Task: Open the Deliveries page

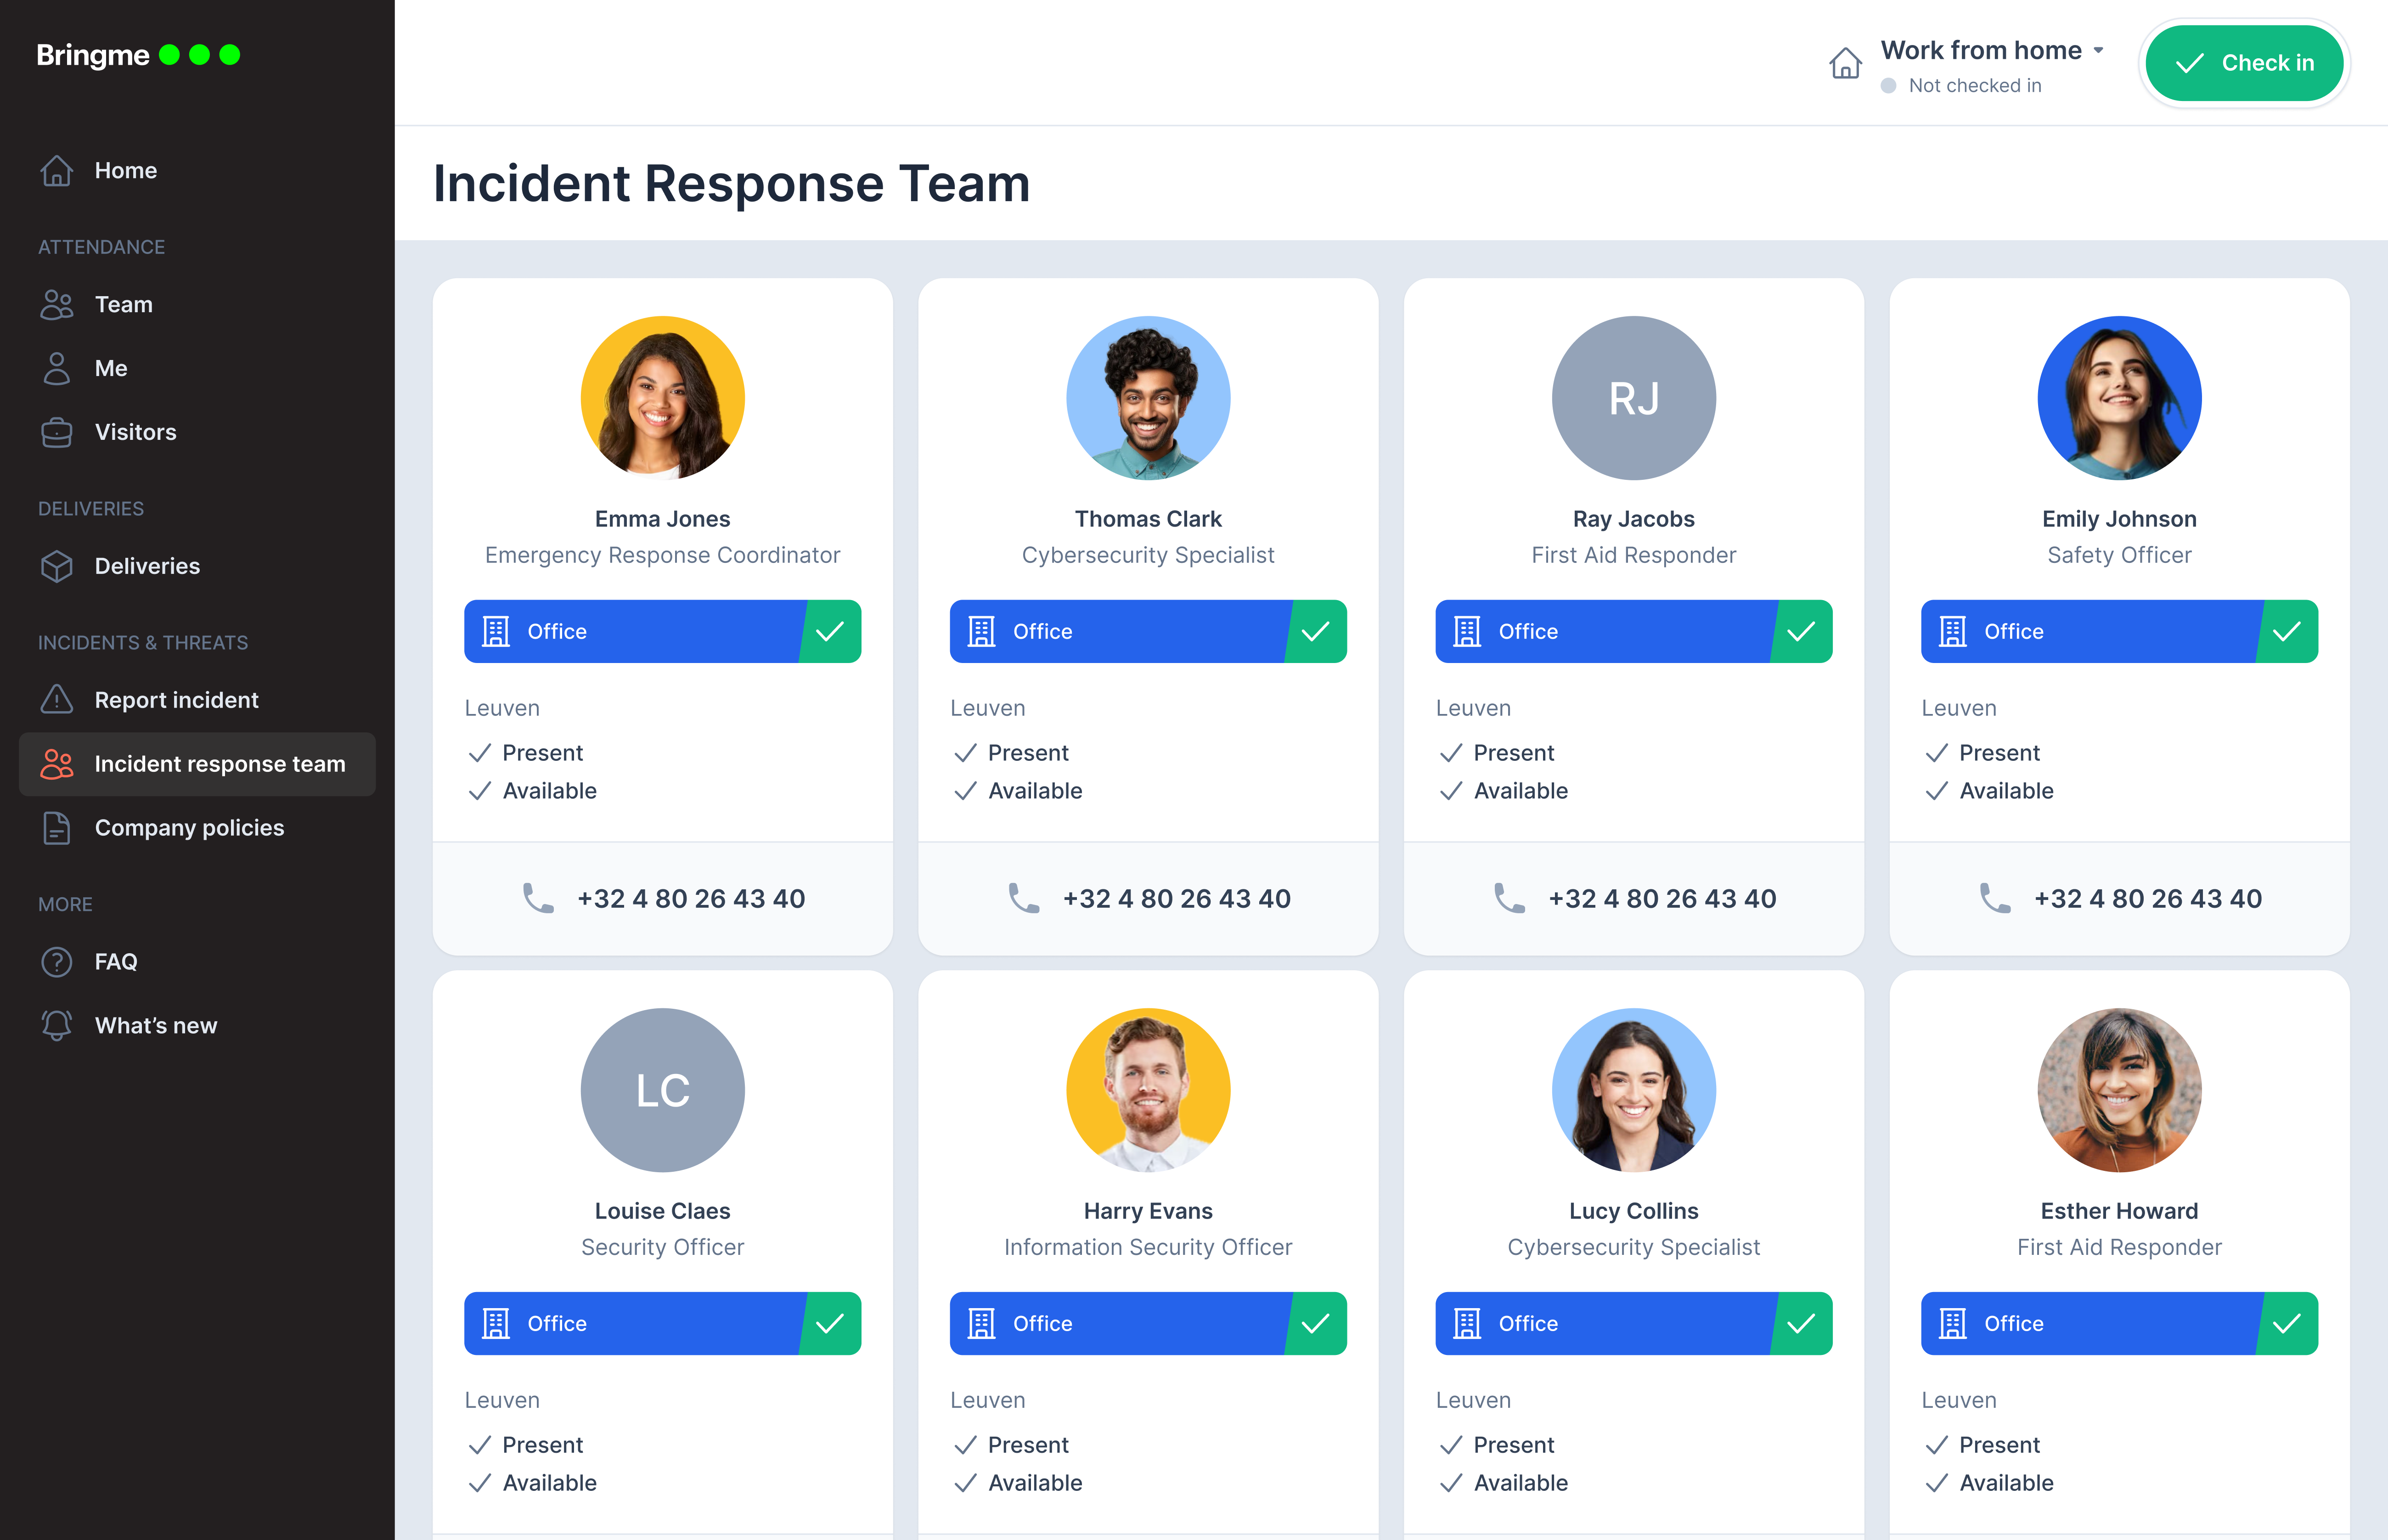Action: pyautogui.click(x=197, y=567)
